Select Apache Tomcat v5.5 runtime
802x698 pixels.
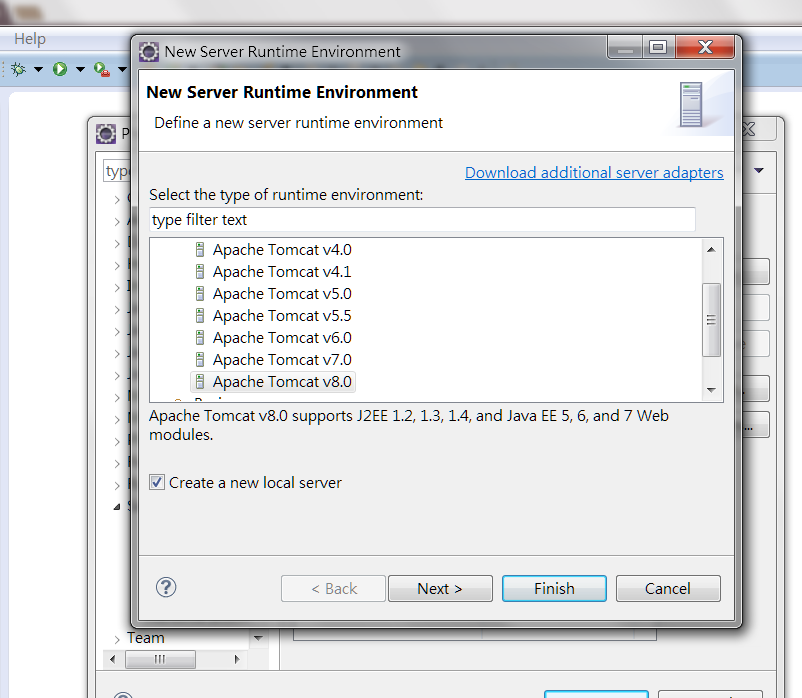pyautogui.click(x=282, y=316)
